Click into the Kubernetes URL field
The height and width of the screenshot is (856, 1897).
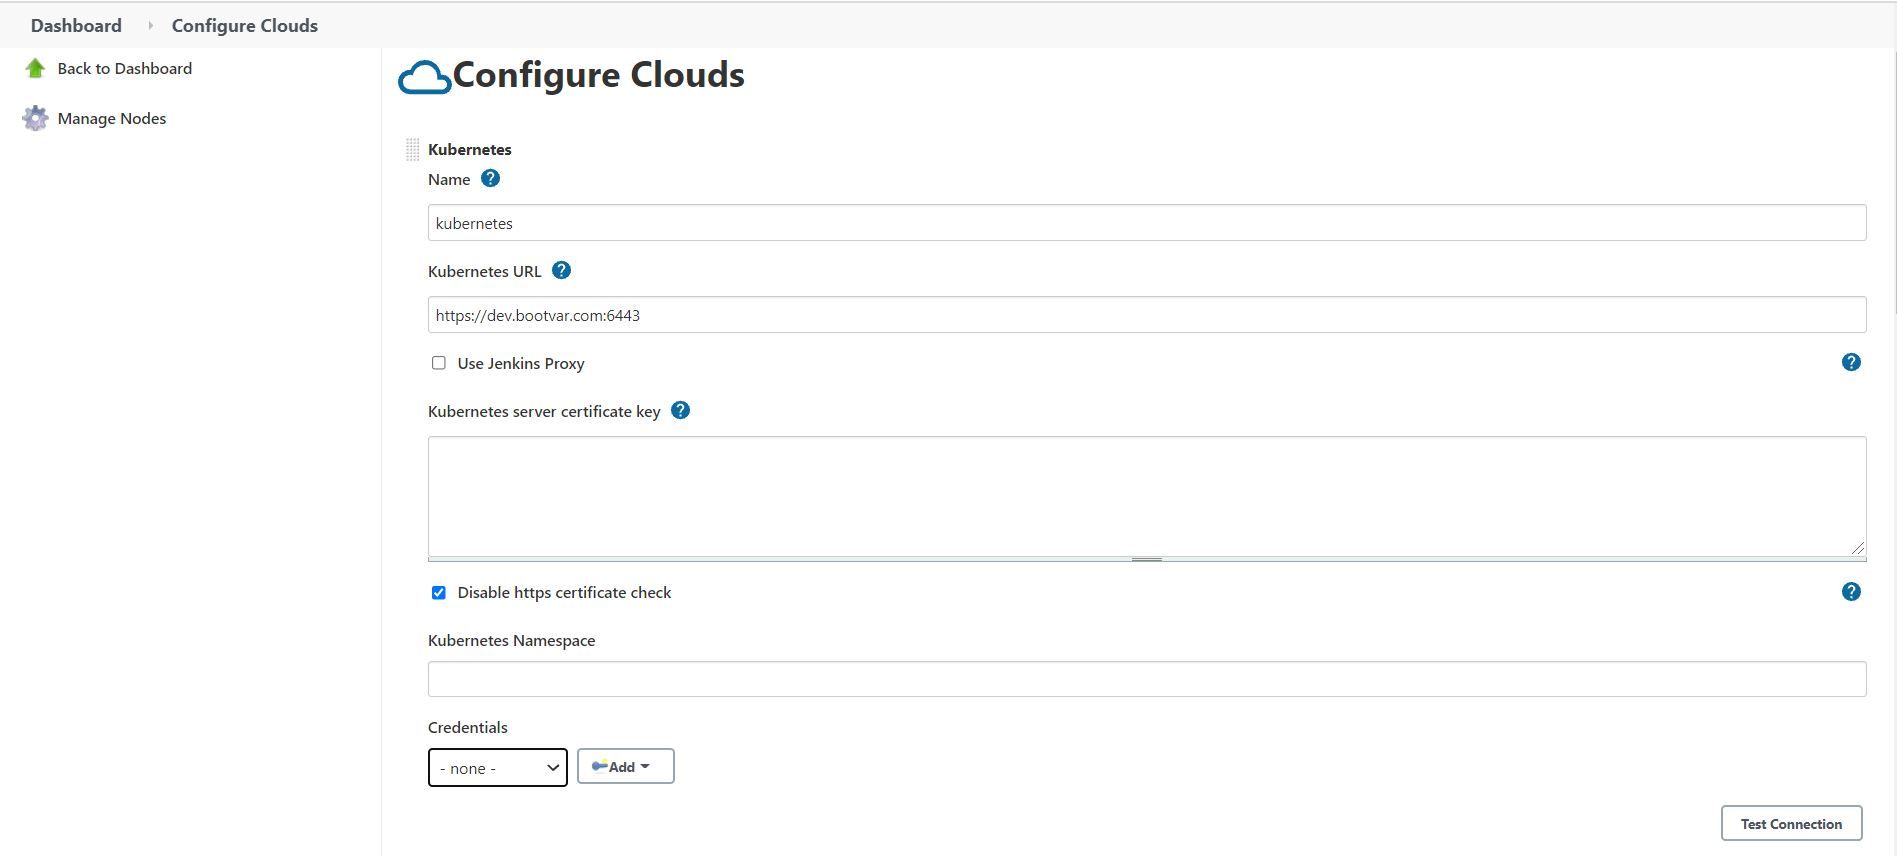[x=1147, y=315]
